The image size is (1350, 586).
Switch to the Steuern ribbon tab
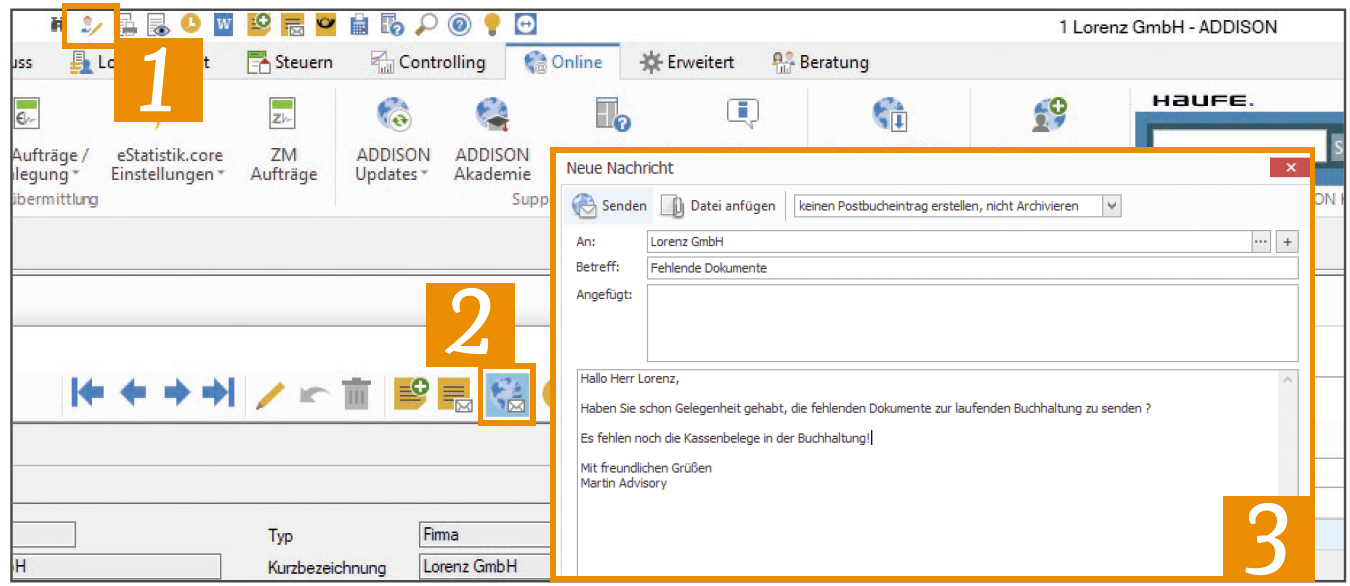tap(290, 62)
